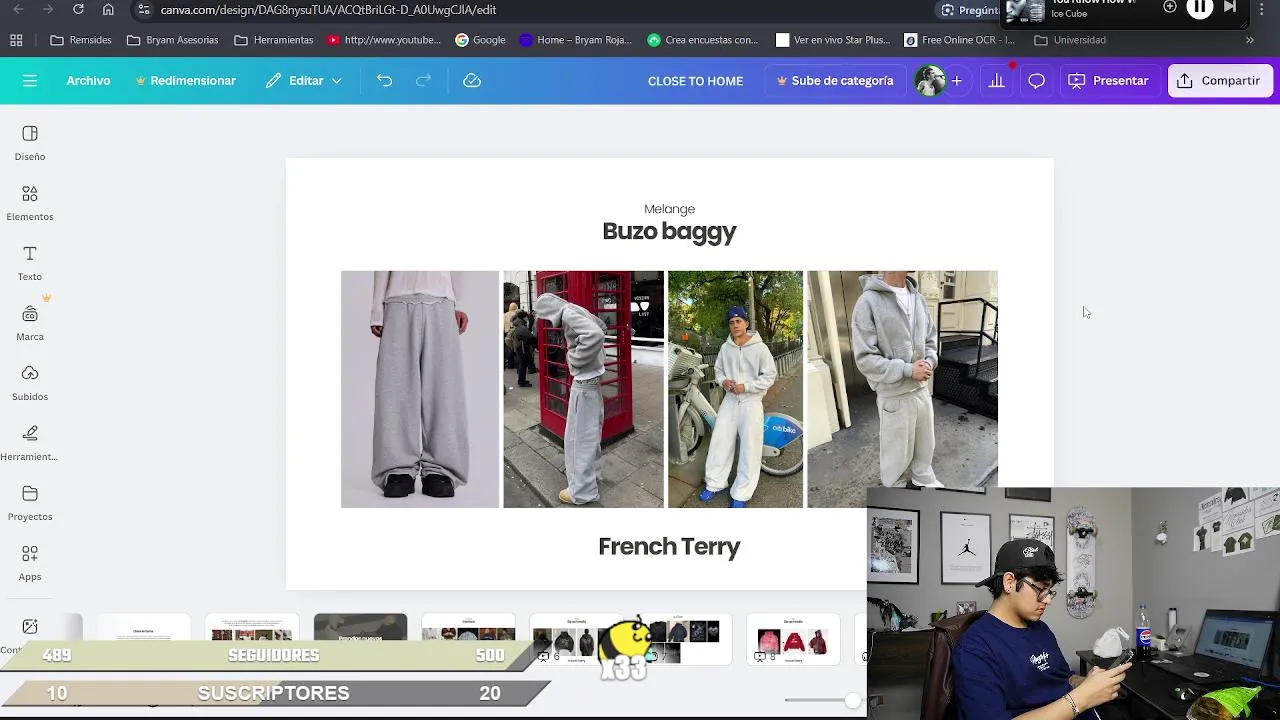The width and height of the screenshot is (1280, 720).
Task: Go to the browser home page
Action: click(108, 9)
